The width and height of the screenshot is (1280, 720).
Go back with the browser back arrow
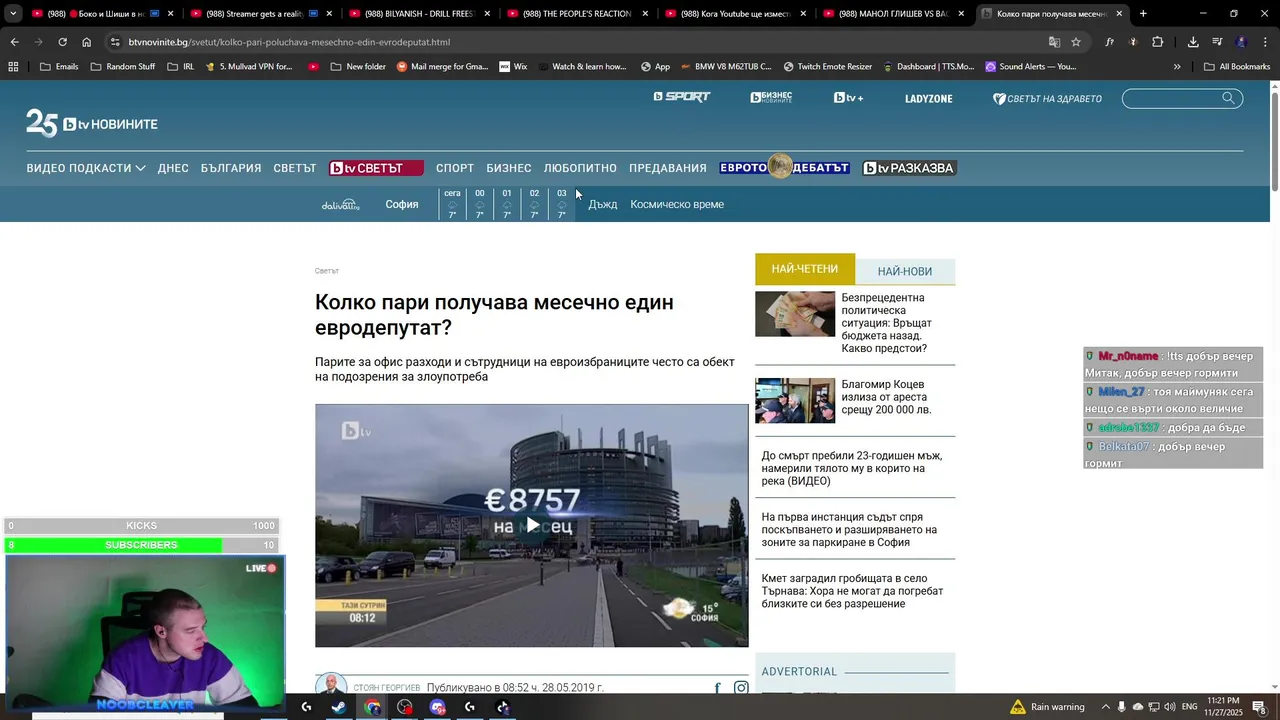pos(14,42)
